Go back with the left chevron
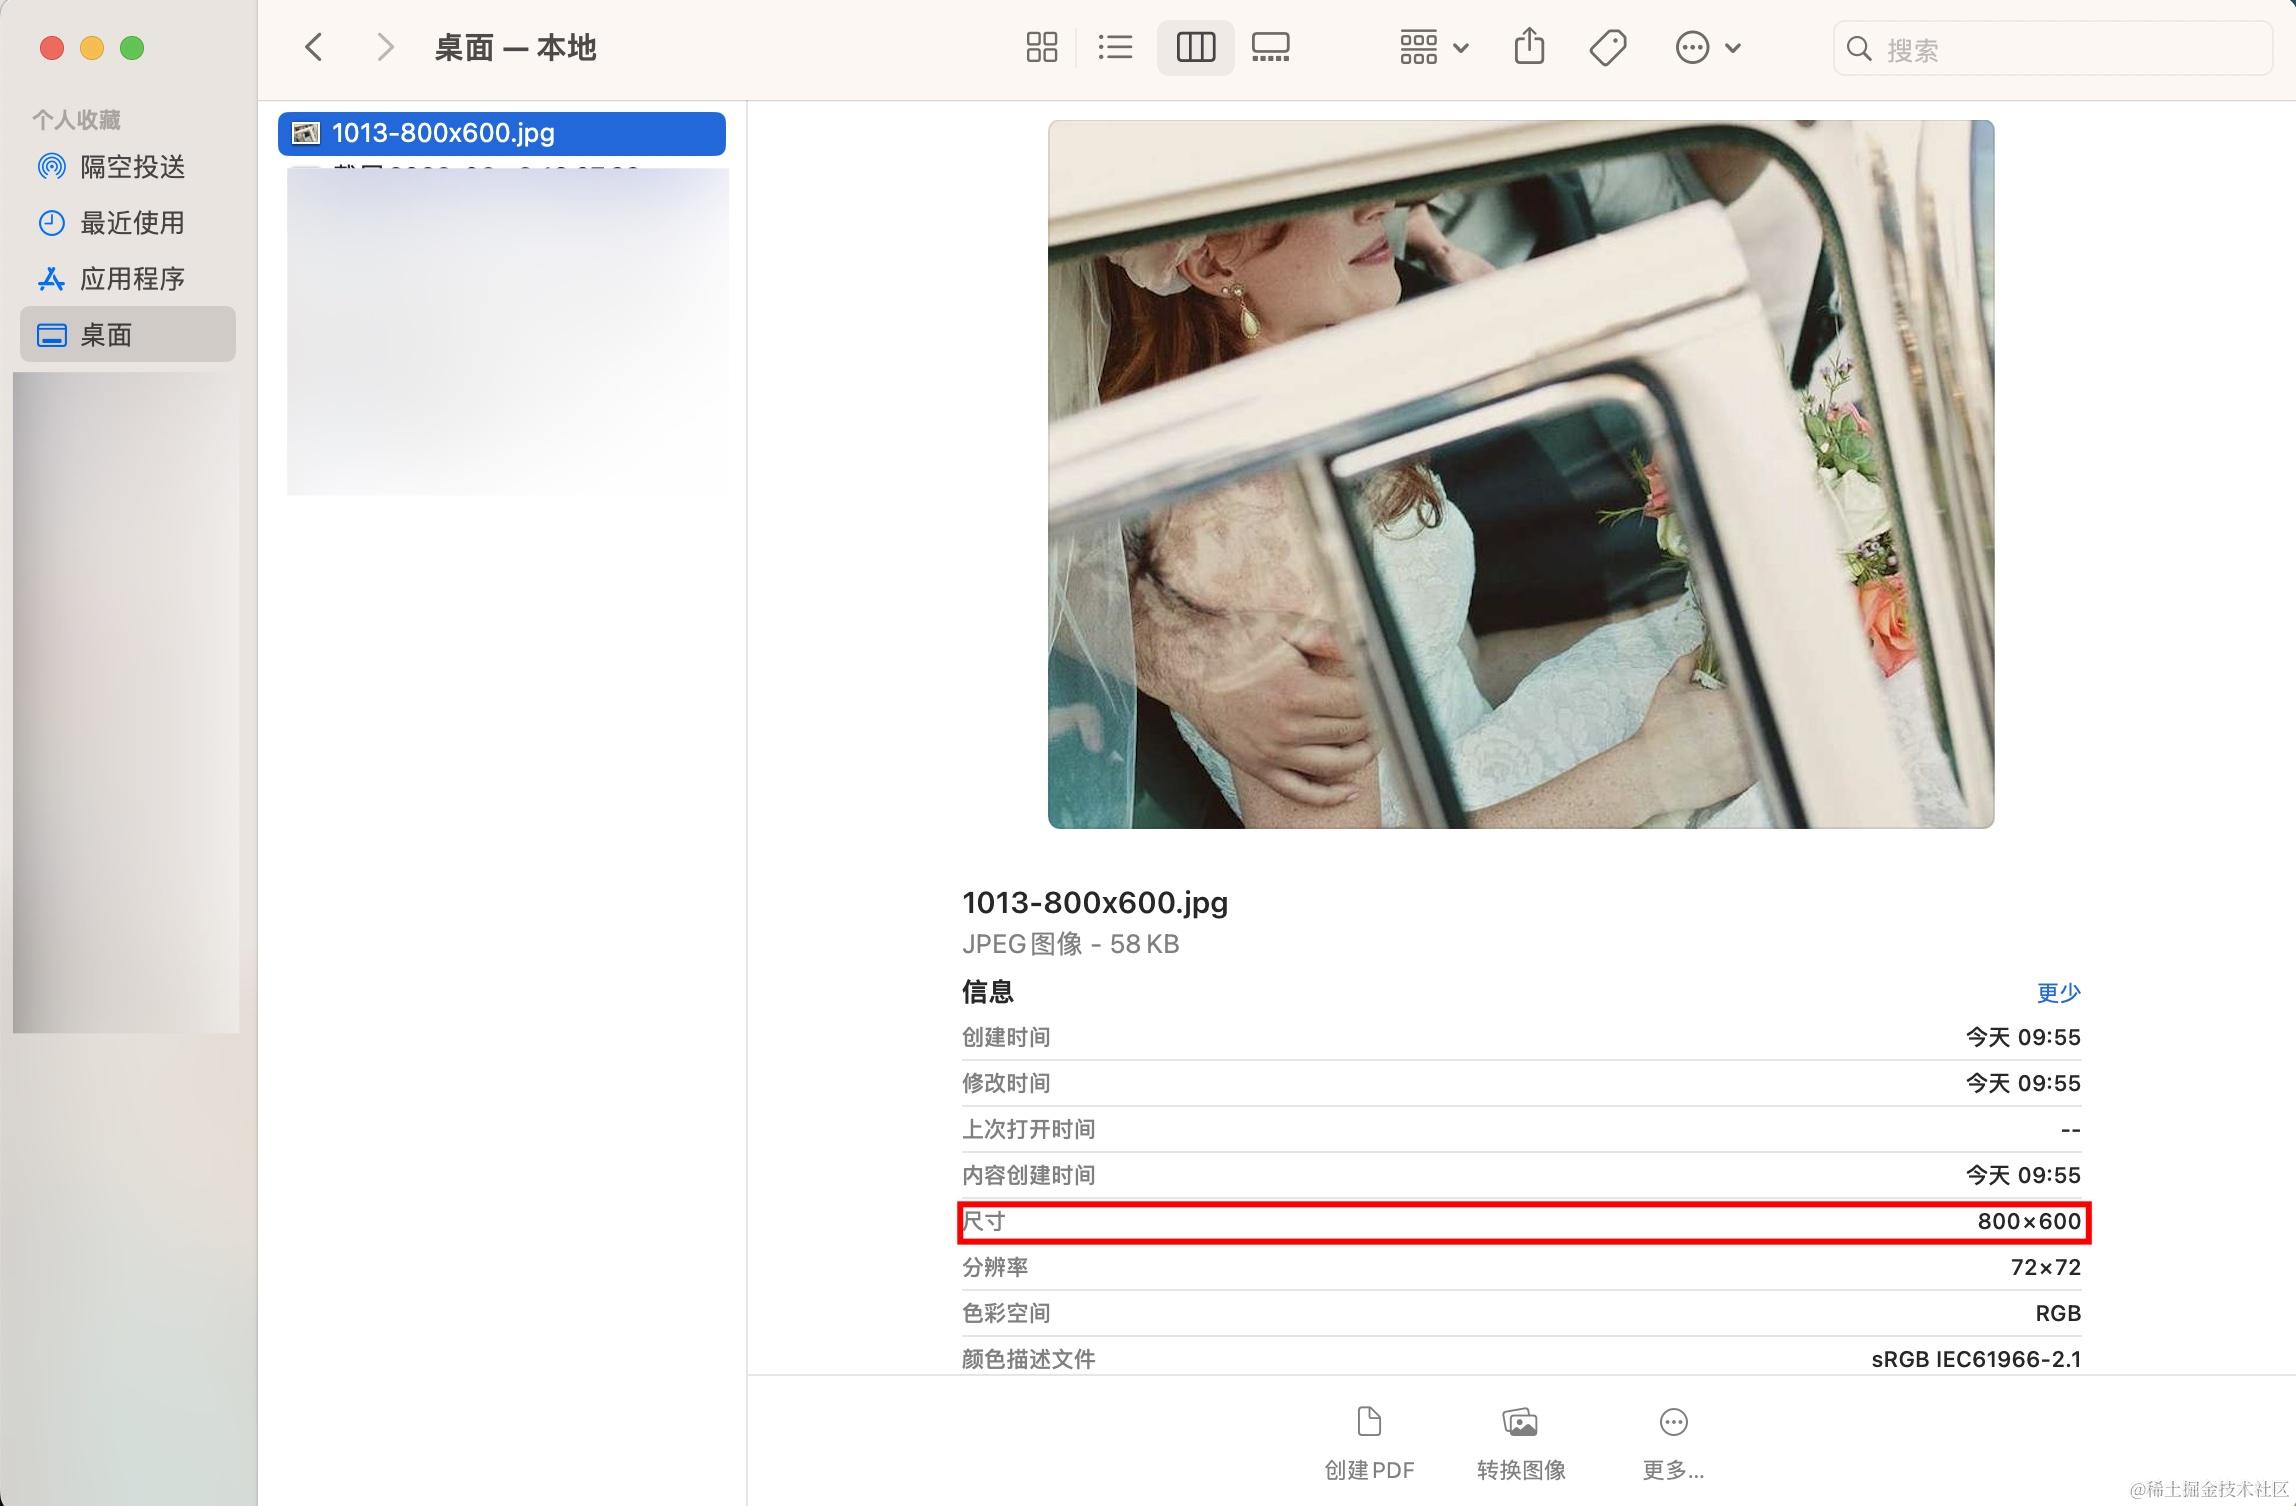This screenshot has width=2296, height=1506. (x=314, y=47)
